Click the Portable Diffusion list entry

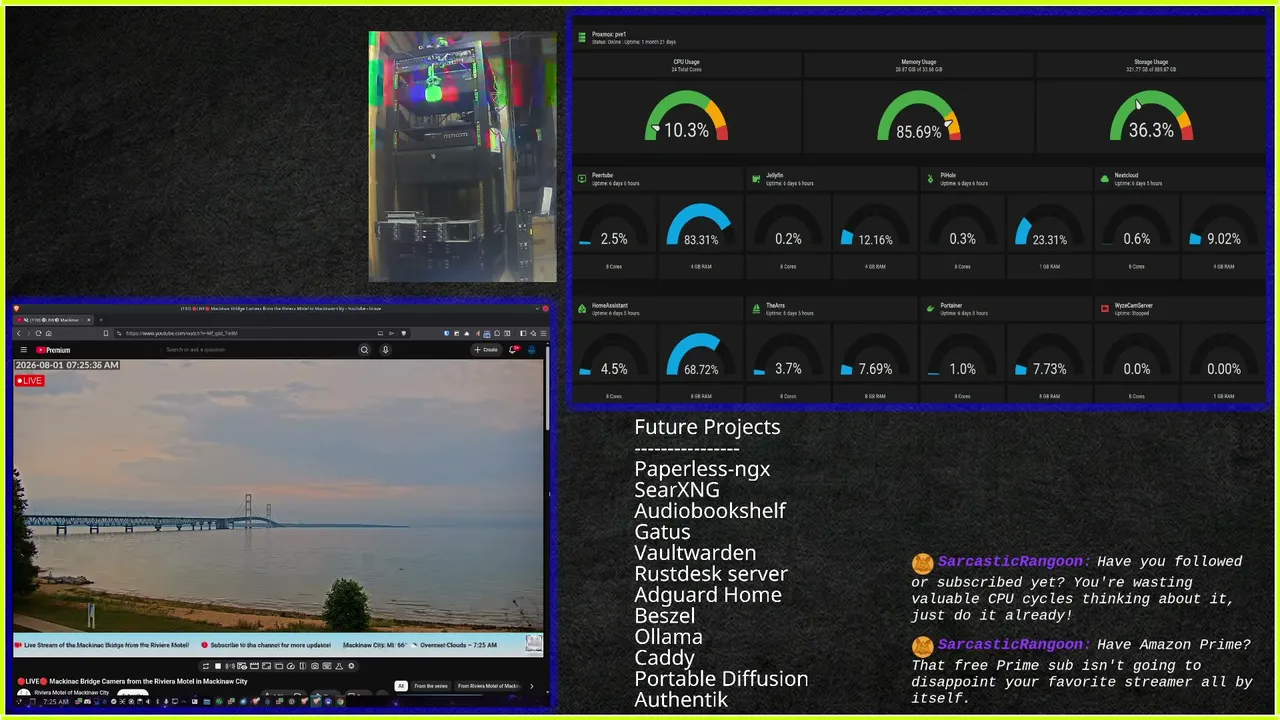point(721,679)
